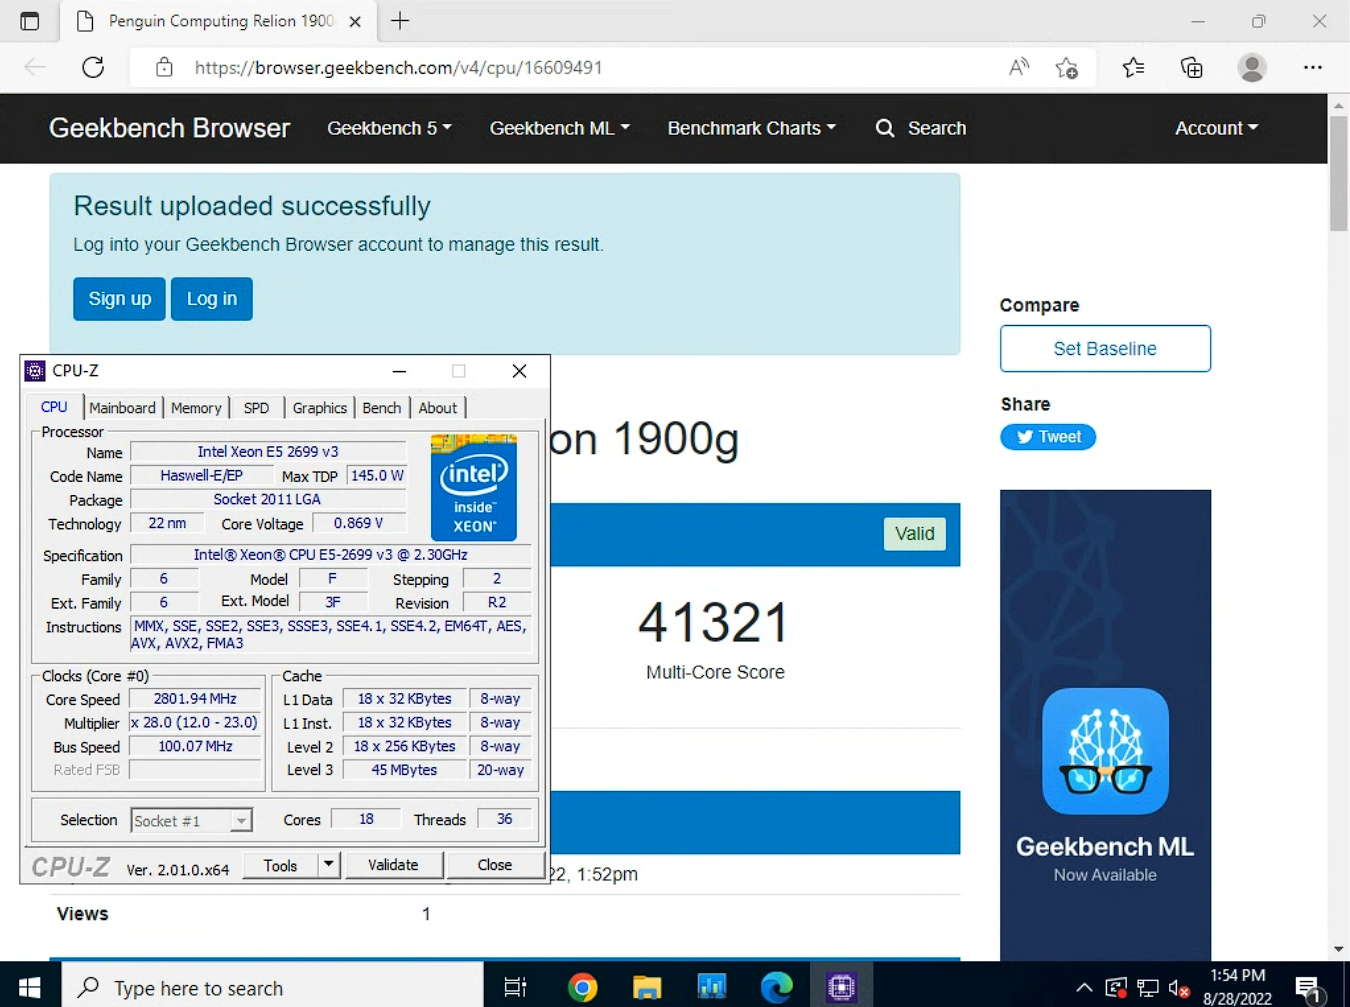Open the SPD tab in CPU-Z
Image resolution: width=1350 pixels, height=1007 pixels.
[x=256, y=408]
